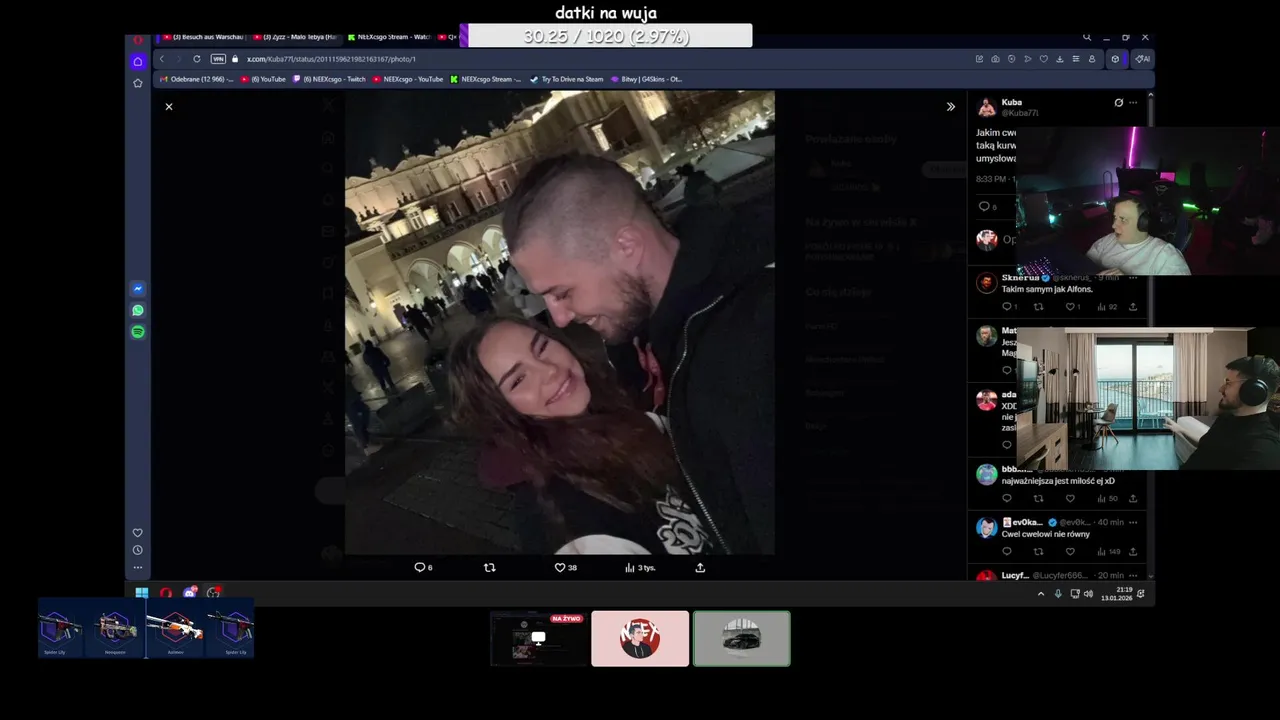Repost the enlarged photo
Image resolution: width=1280 pixels, height=720 pixels.
point(490,567)
